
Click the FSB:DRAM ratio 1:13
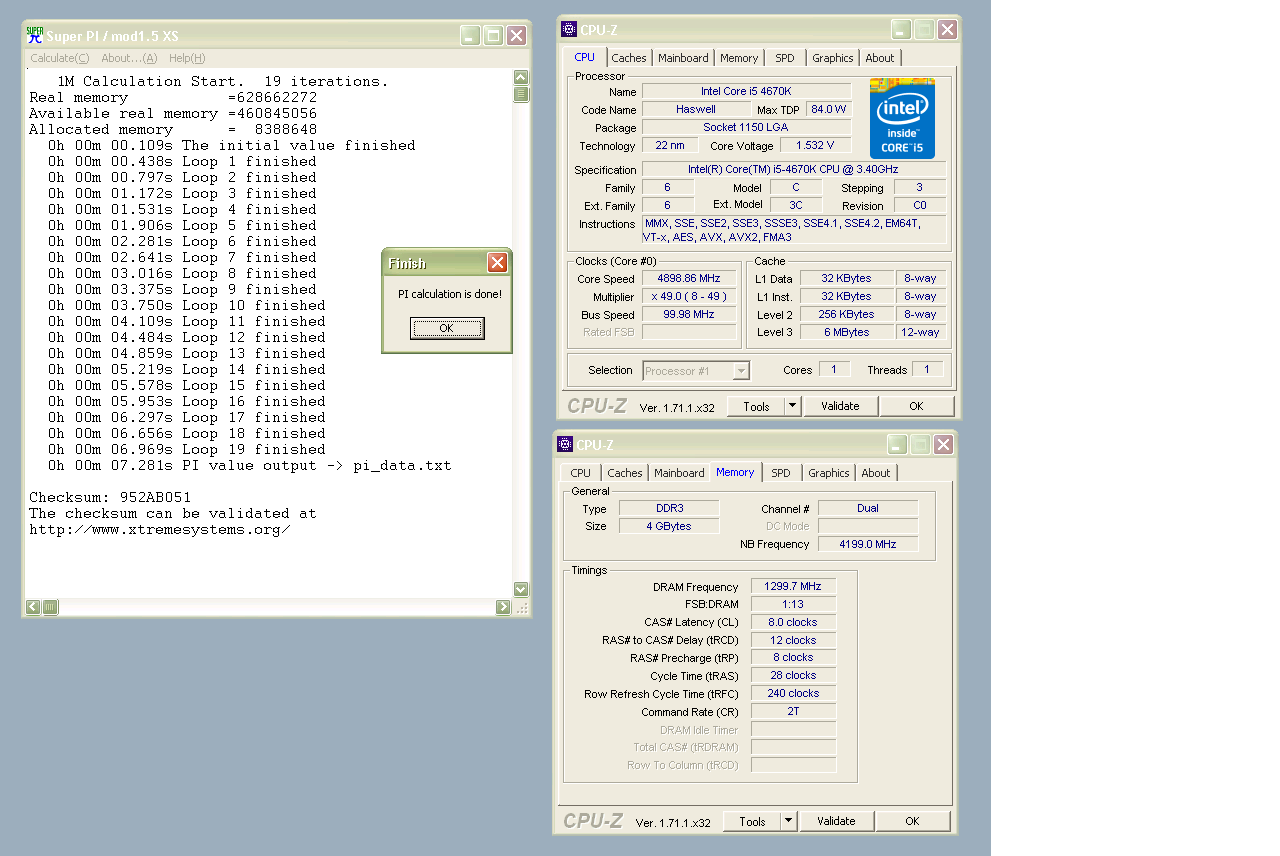793,604
